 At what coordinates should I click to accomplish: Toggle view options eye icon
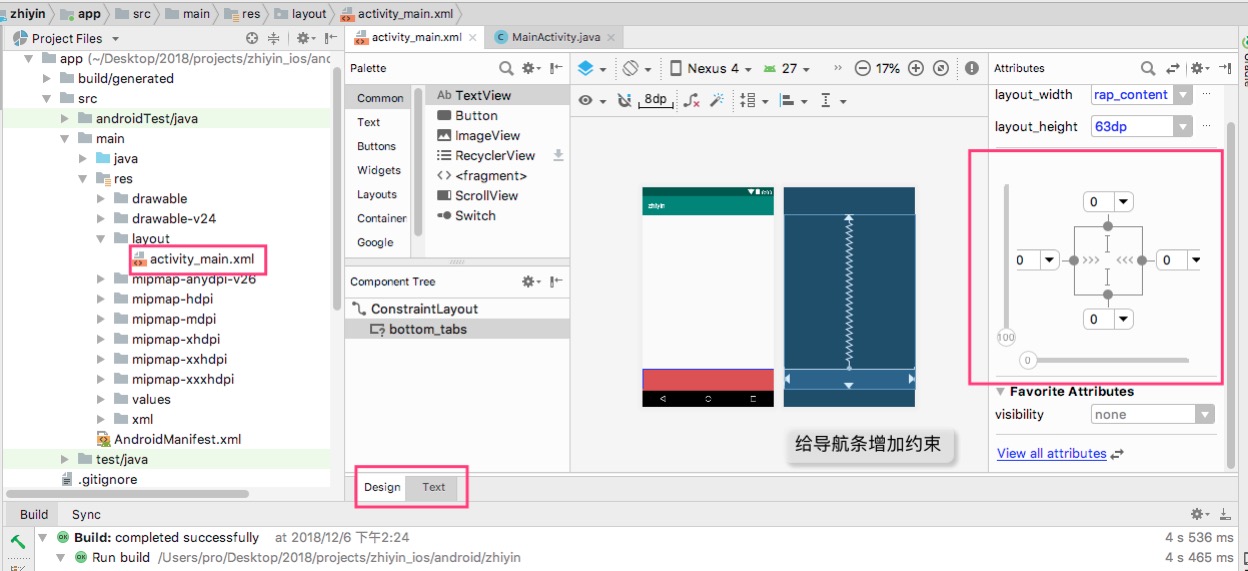590,100
